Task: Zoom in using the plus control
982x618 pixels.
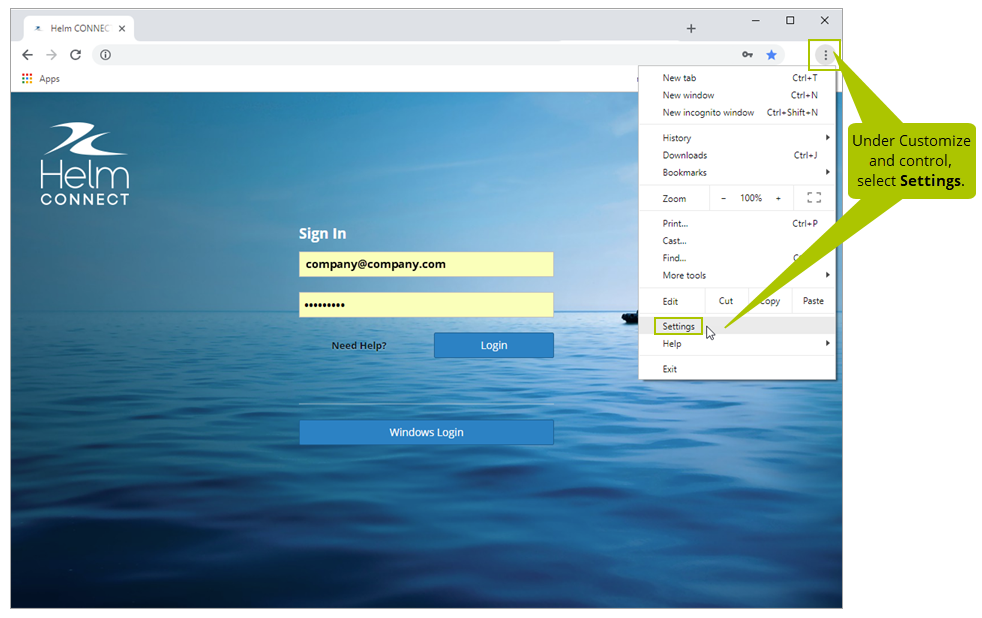Action: pyautogui.click(x=777, y=198)
